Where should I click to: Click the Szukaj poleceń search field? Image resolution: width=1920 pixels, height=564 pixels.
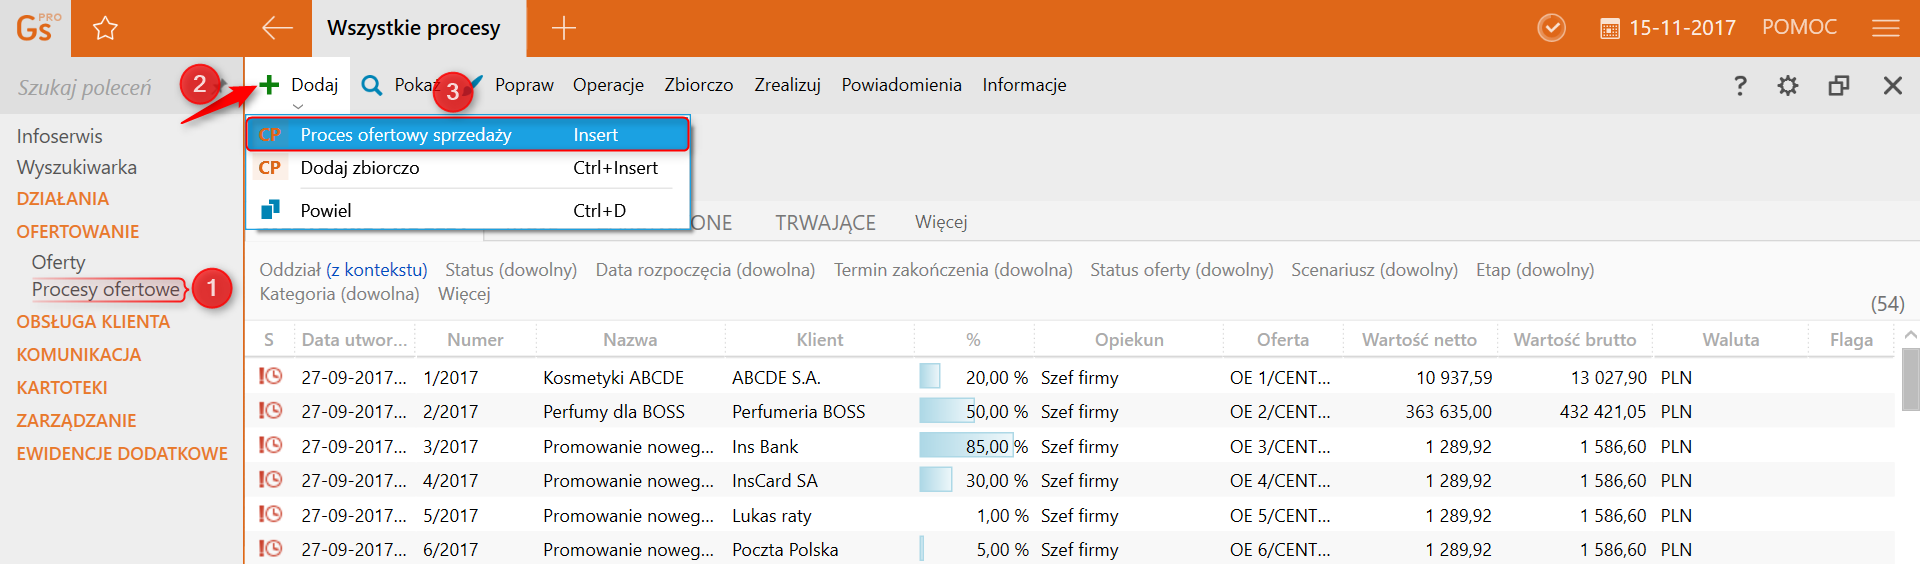point(85,88)
